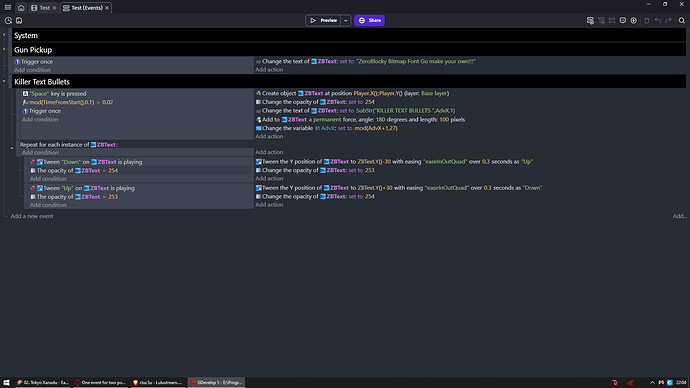Click the circled plus add-other-event icon
This screenshot has height=388, width=690.
click(x=634, y=21)
